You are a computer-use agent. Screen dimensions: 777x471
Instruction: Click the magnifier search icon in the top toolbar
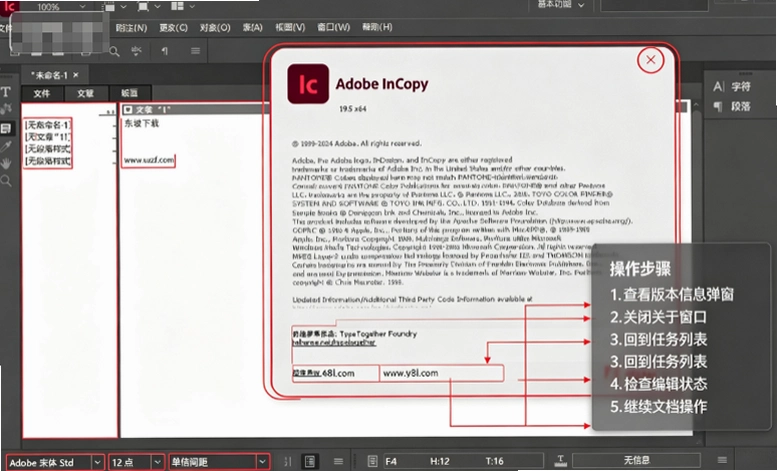pyautogui.click(x=114, y=51)
